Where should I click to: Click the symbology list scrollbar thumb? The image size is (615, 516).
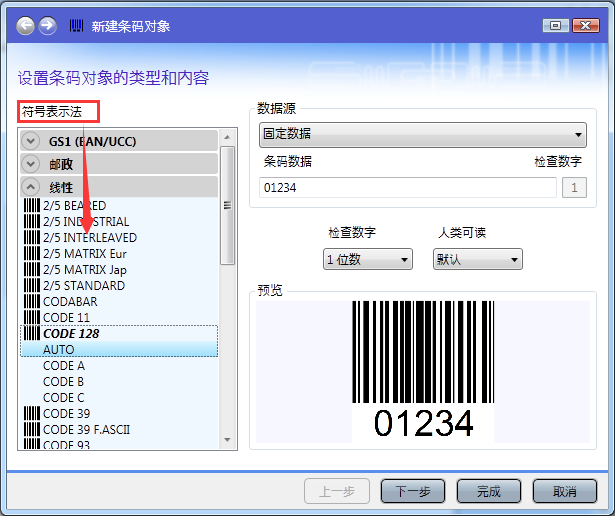(x=227, y=205)
